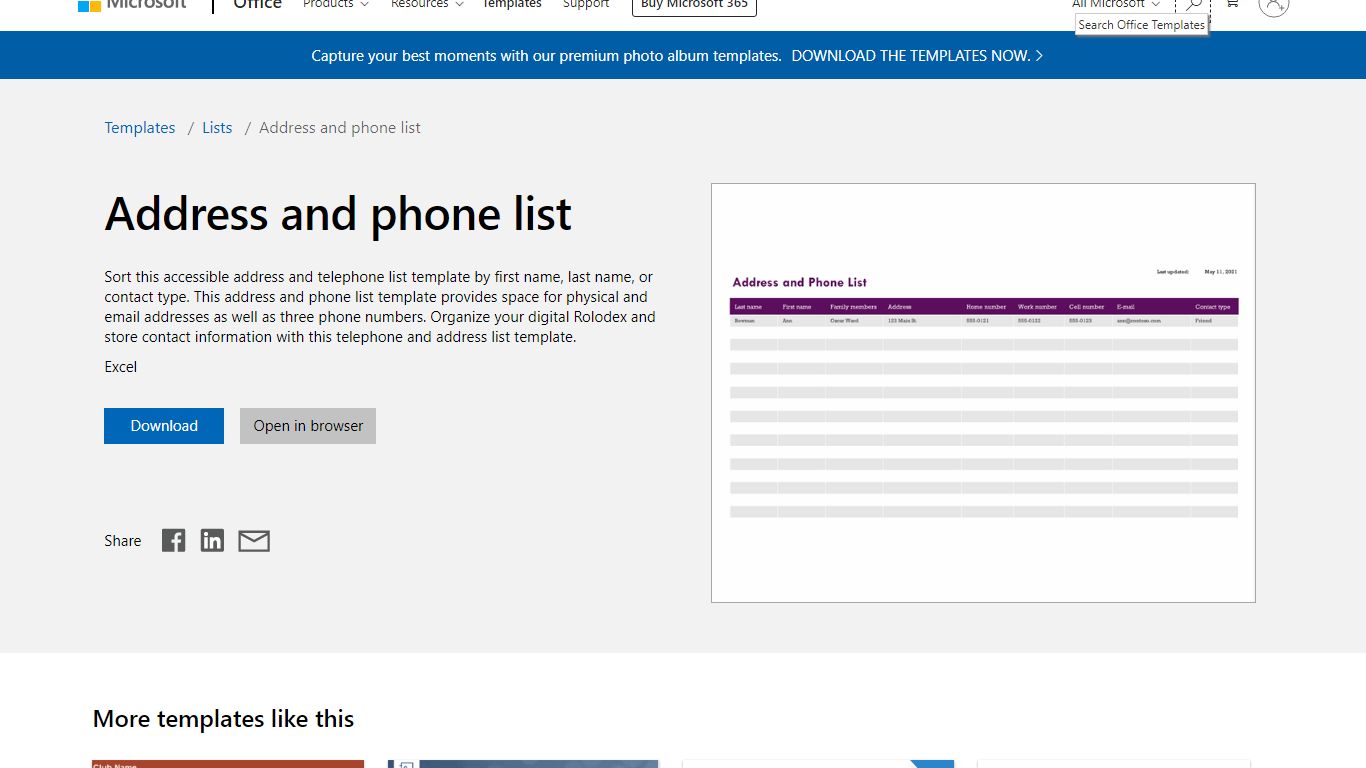
Task: Share via the email envelope icon
Action: pyautogui.click(x=254, y=541)
